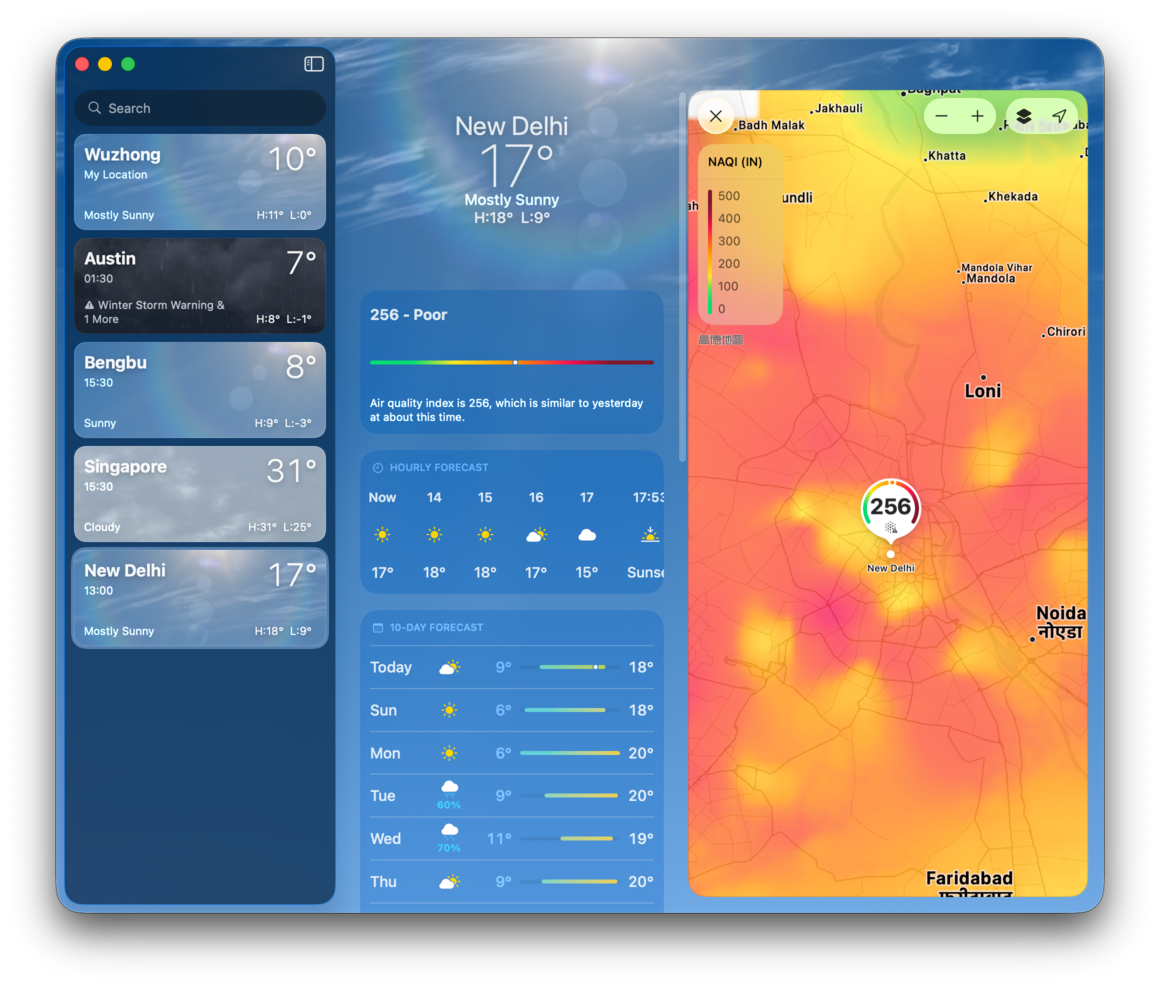Viewport: 1160px width, 987px height.
Task: Click the Winter Storm Warning alert icon
Action: tap(90, 306)
